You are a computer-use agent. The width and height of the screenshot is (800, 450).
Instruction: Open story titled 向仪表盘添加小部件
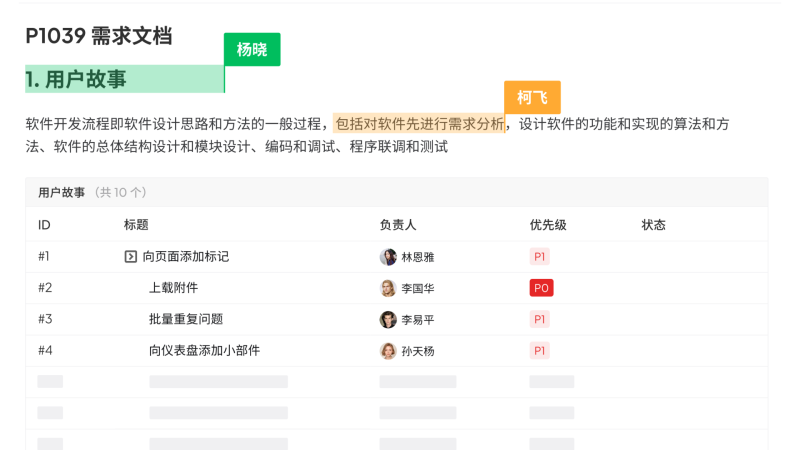tap(205, 351)
